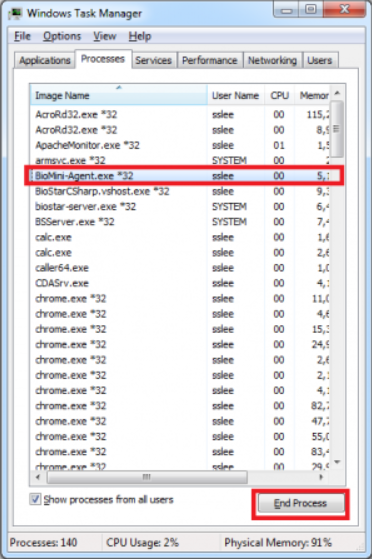The width and height of the screenshot is (372, 559).
Task: Sort by Memory column header
Action: click(x=312, y=95)
